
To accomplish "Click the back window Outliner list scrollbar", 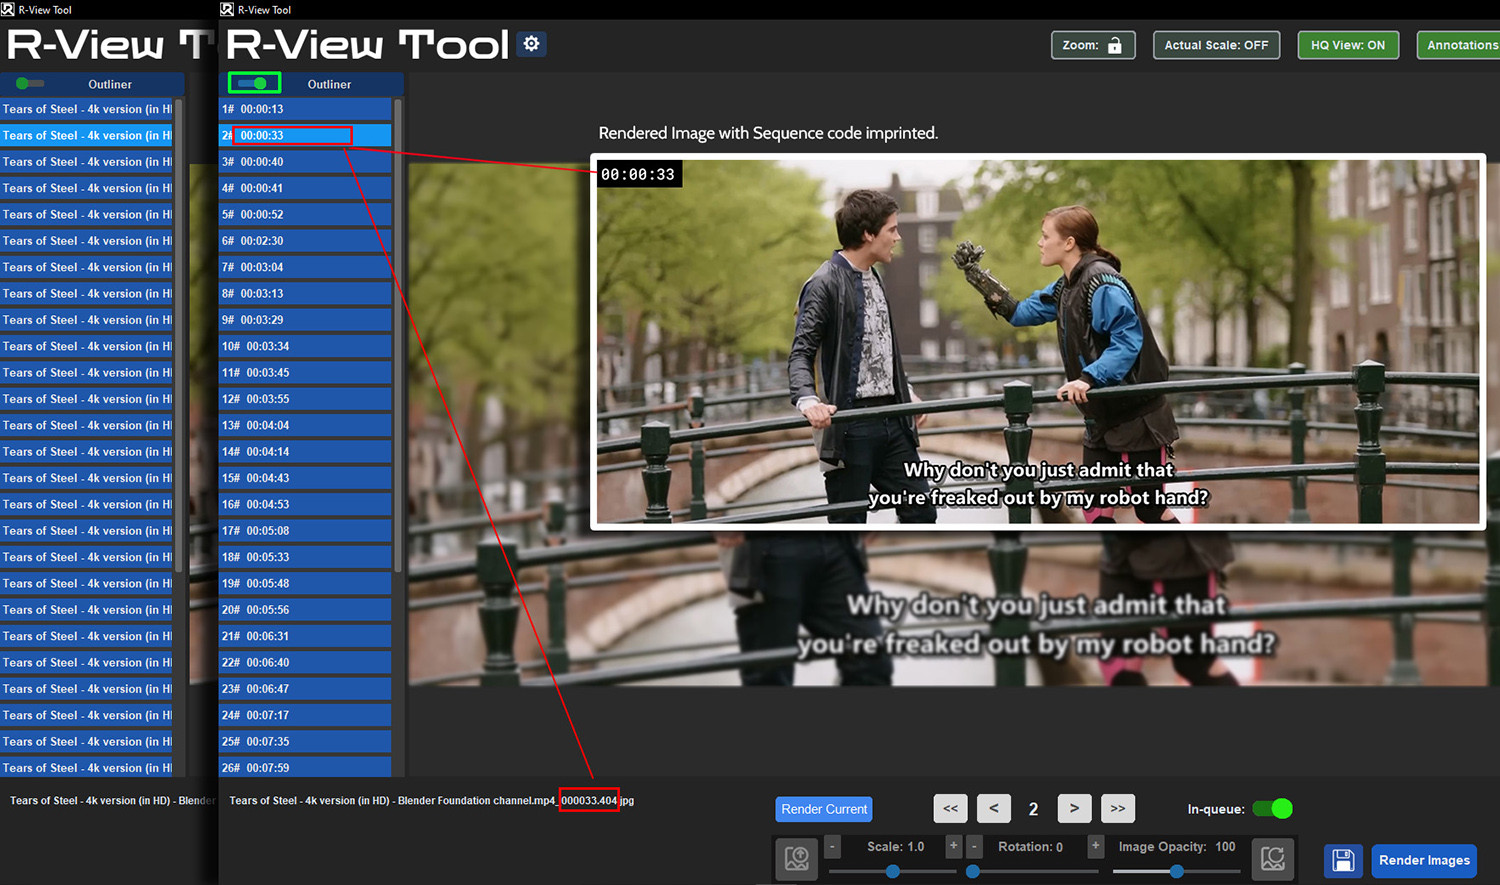I will [179, 335].
